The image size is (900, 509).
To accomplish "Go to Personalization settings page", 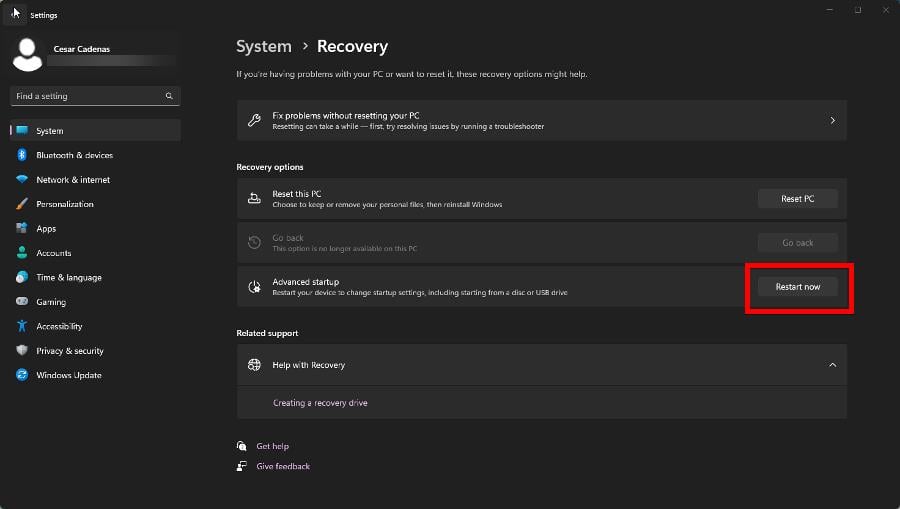I will click(65, 204).
